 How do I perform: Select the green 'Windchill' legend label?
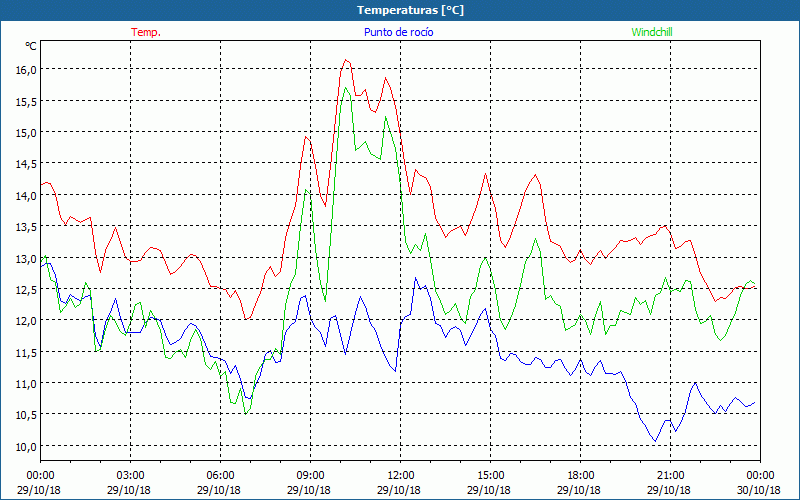[x=652, y=32]
